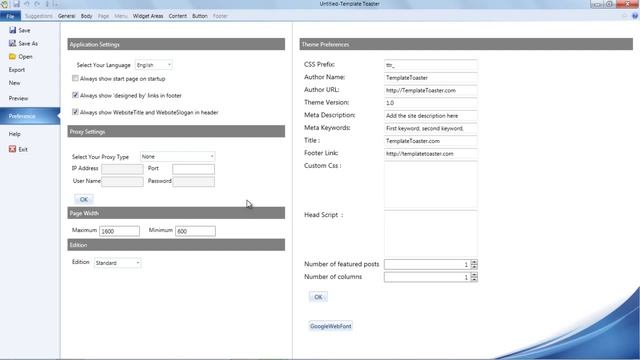Switch to the Widget Areas tab
The image size is (640, 360).
148,16
